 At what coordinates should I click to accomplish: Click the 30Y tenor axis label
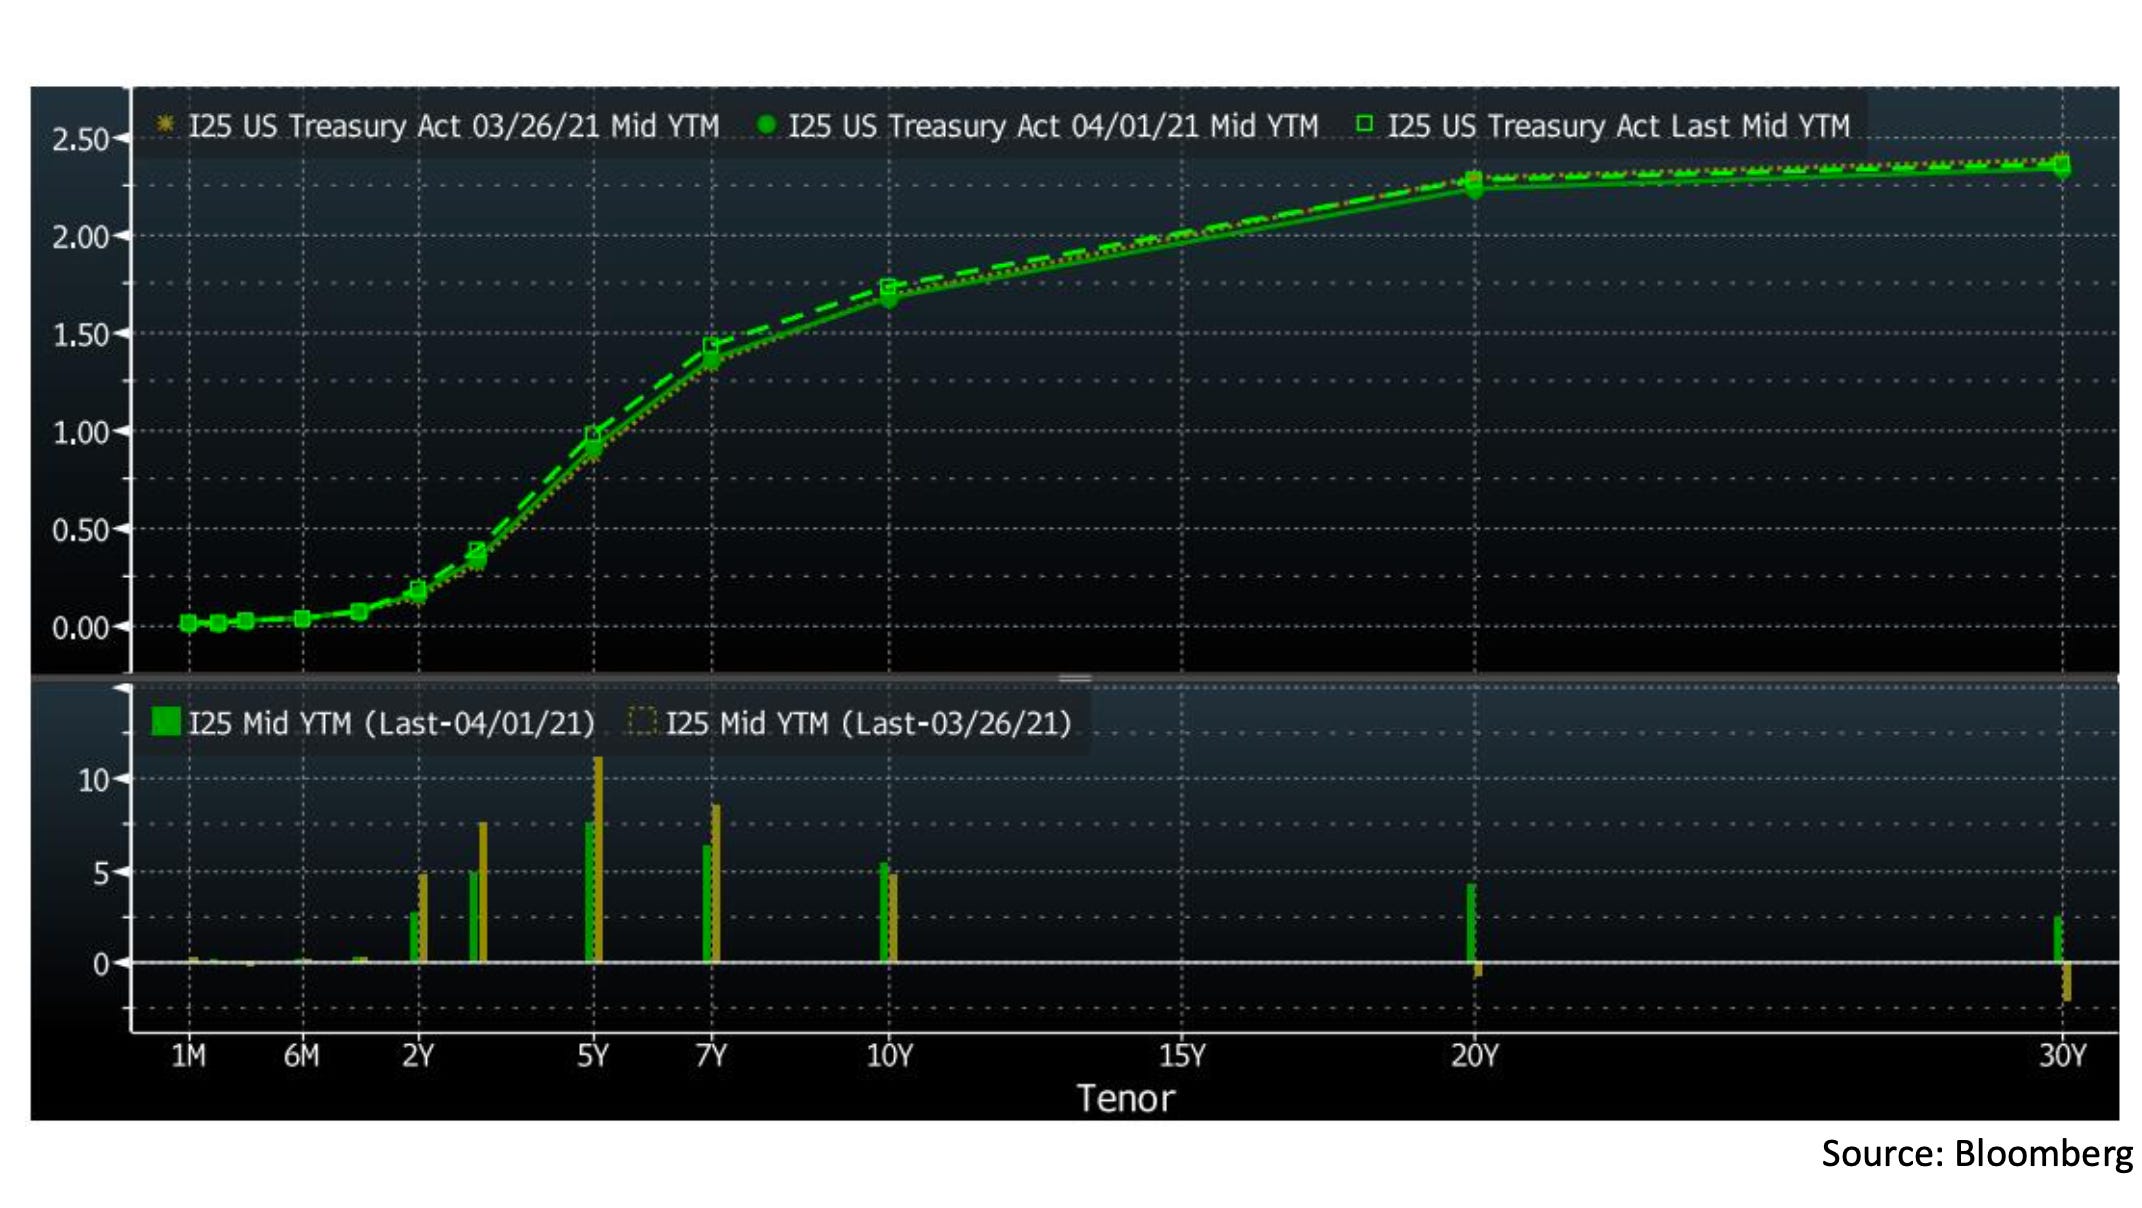tap(2062, 1055)
